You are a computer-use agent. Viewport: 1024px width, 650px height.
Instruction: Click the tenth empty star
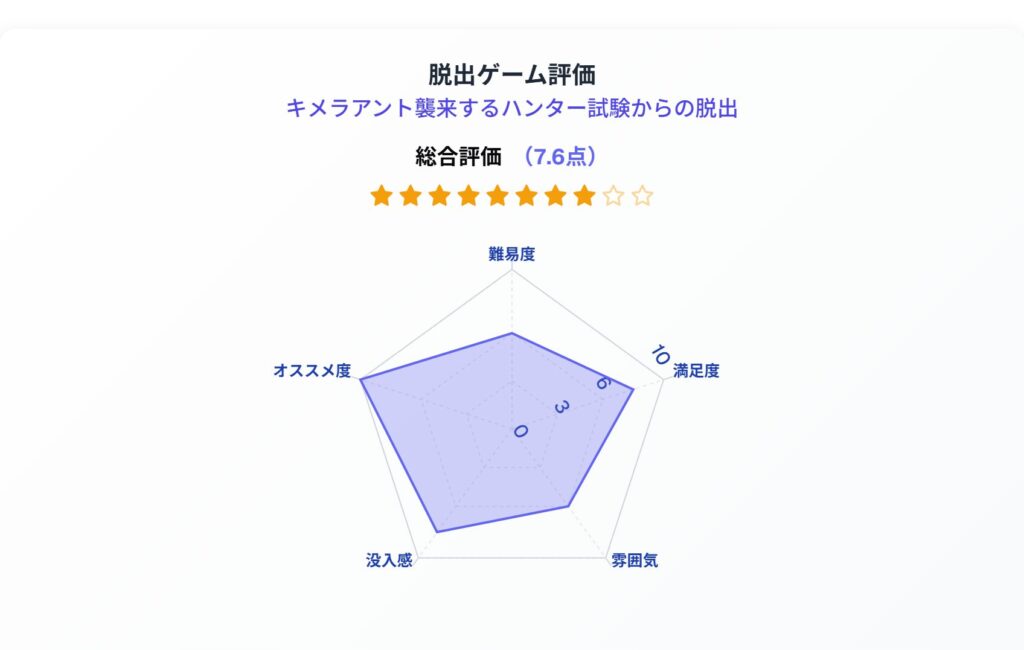point(643,195)
